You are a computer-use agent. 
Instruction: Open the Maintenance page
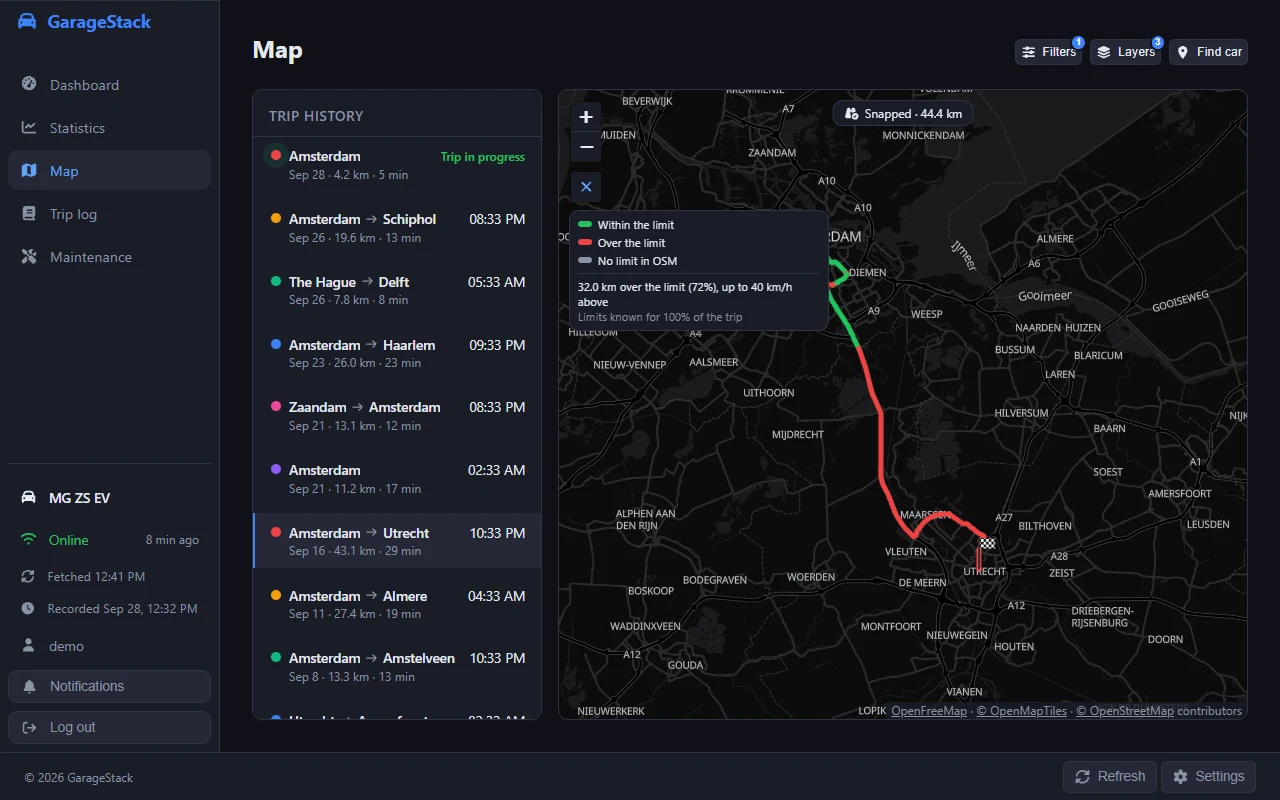coord(109,257)
